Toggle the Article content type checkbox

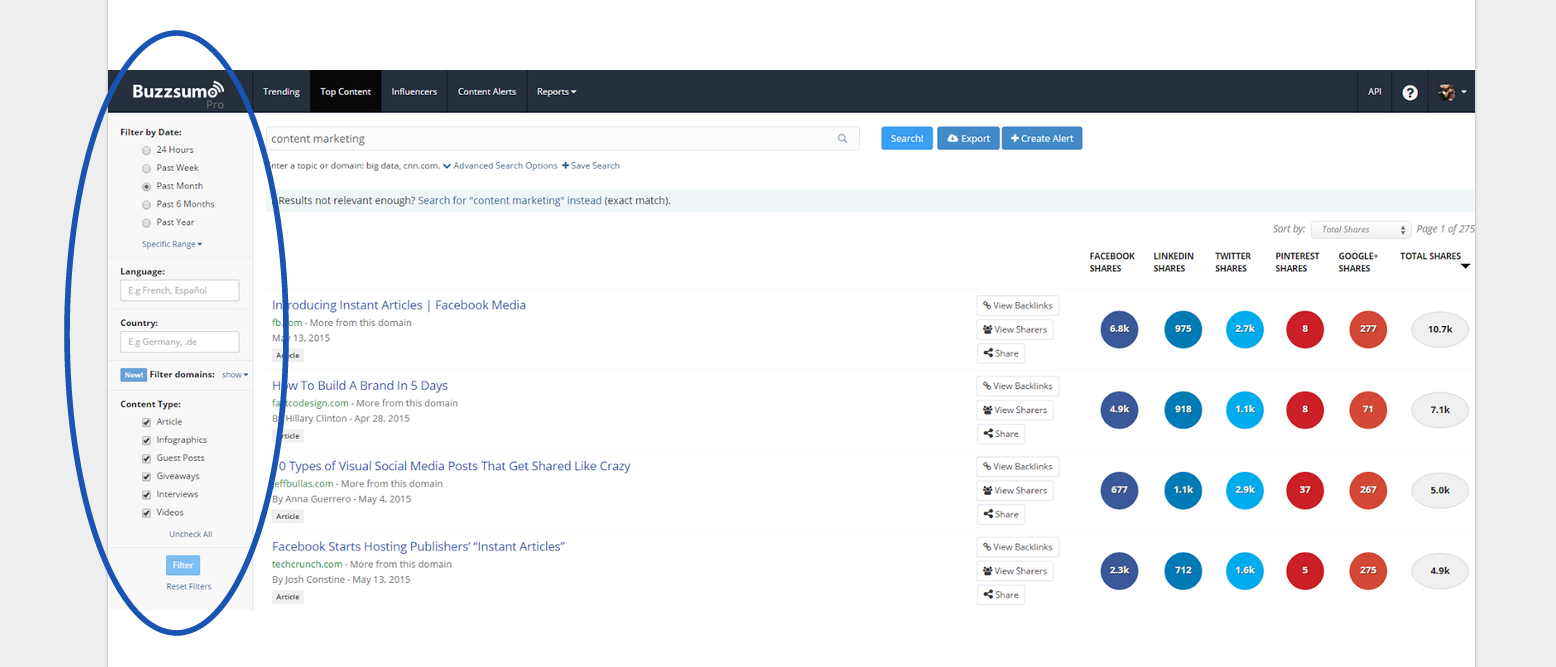(x=147, y=422)
